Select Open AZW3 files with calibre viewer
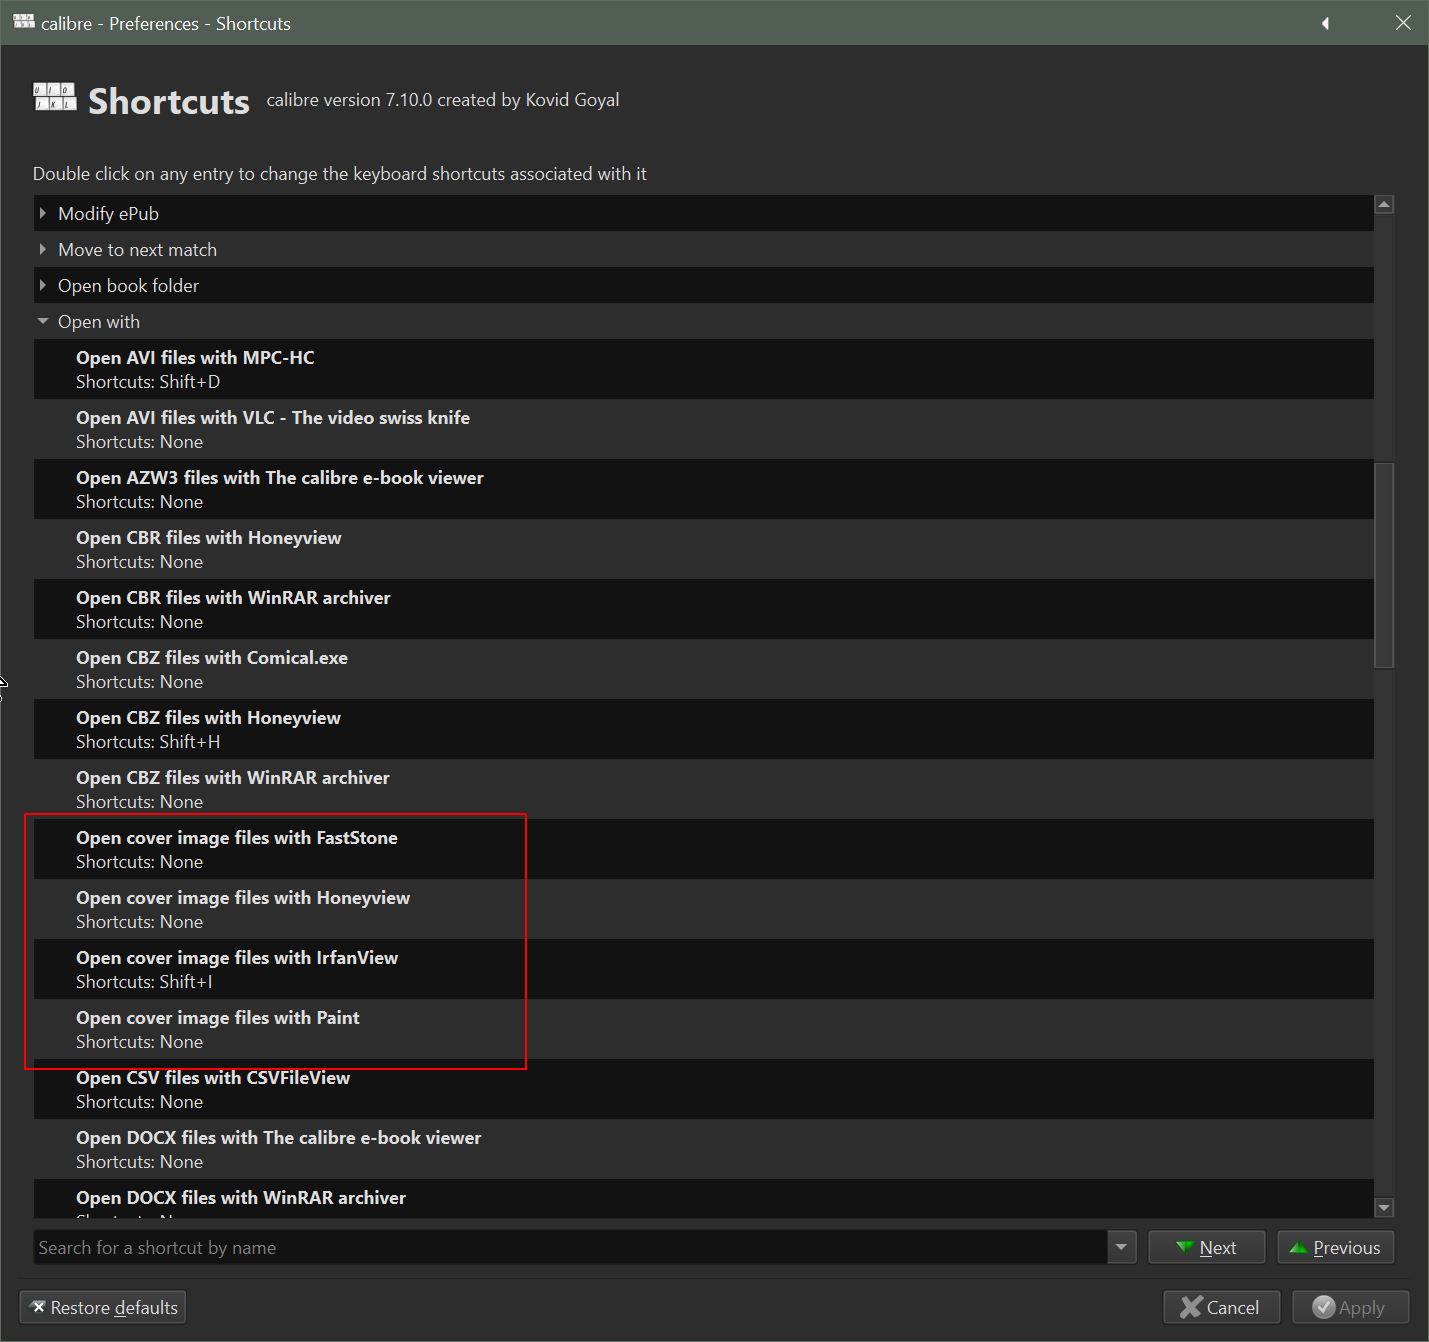 point(704,489)
